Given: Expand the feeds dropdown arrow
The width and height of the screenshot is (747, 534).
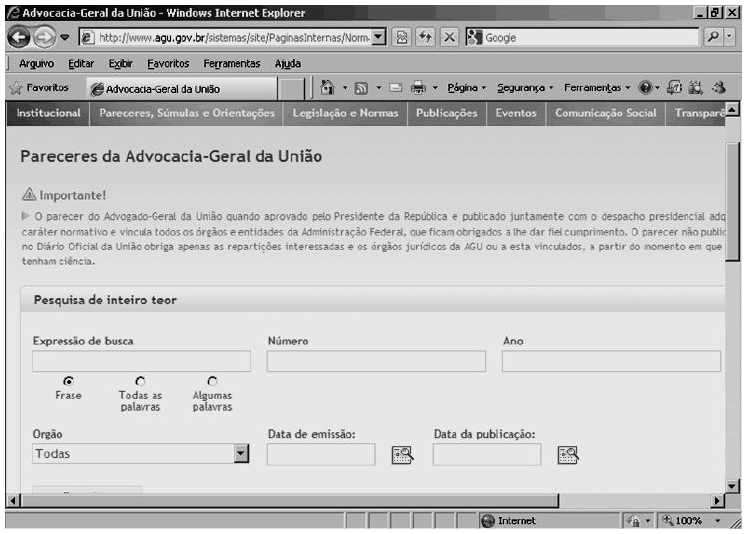Looking at the screenshot, I should coord(379,88).
